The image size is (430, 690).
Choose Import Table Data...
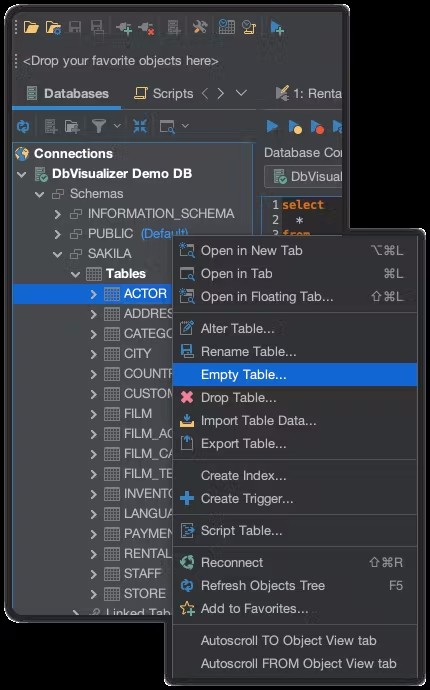point(294,421)
